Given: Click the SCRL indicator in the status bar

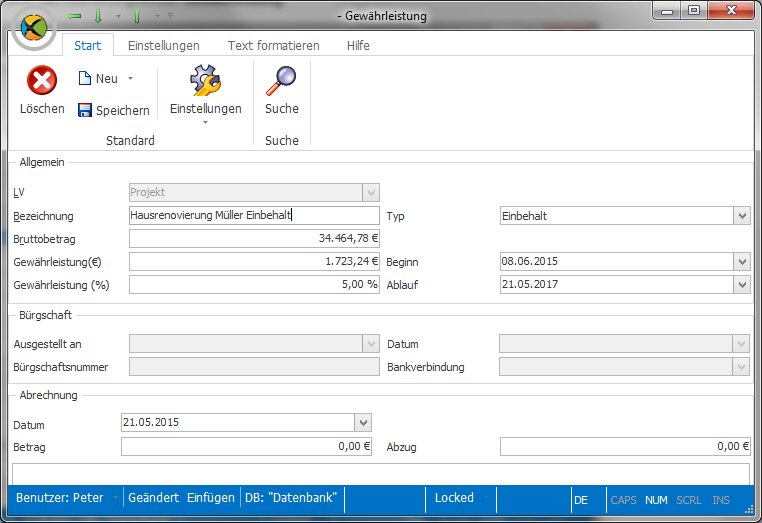Looking at the screenshot, I should pos(689,500).
